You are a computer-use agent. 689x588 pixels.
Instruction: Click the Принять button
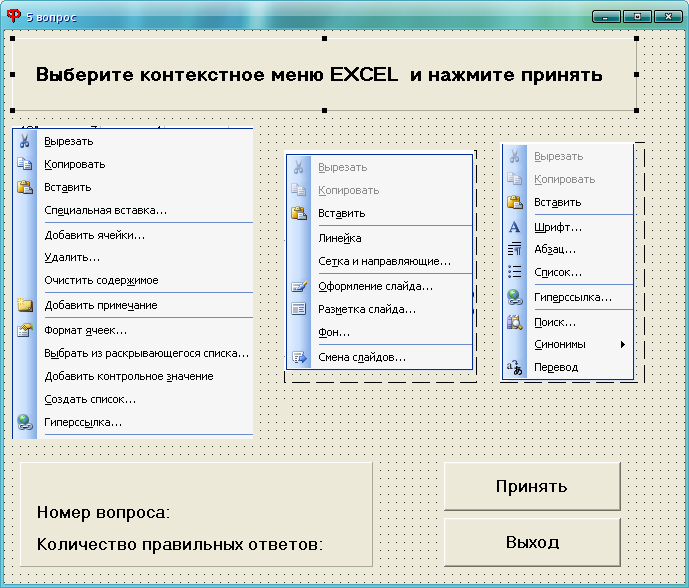tap(532, 486)
